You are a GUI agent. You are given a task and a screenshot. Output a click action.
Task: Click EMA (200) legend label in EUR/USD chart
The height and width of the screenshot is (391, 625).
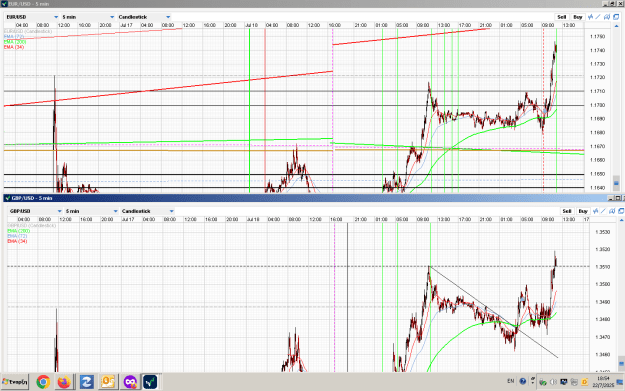pyautogui.click(x=15, y=41)
